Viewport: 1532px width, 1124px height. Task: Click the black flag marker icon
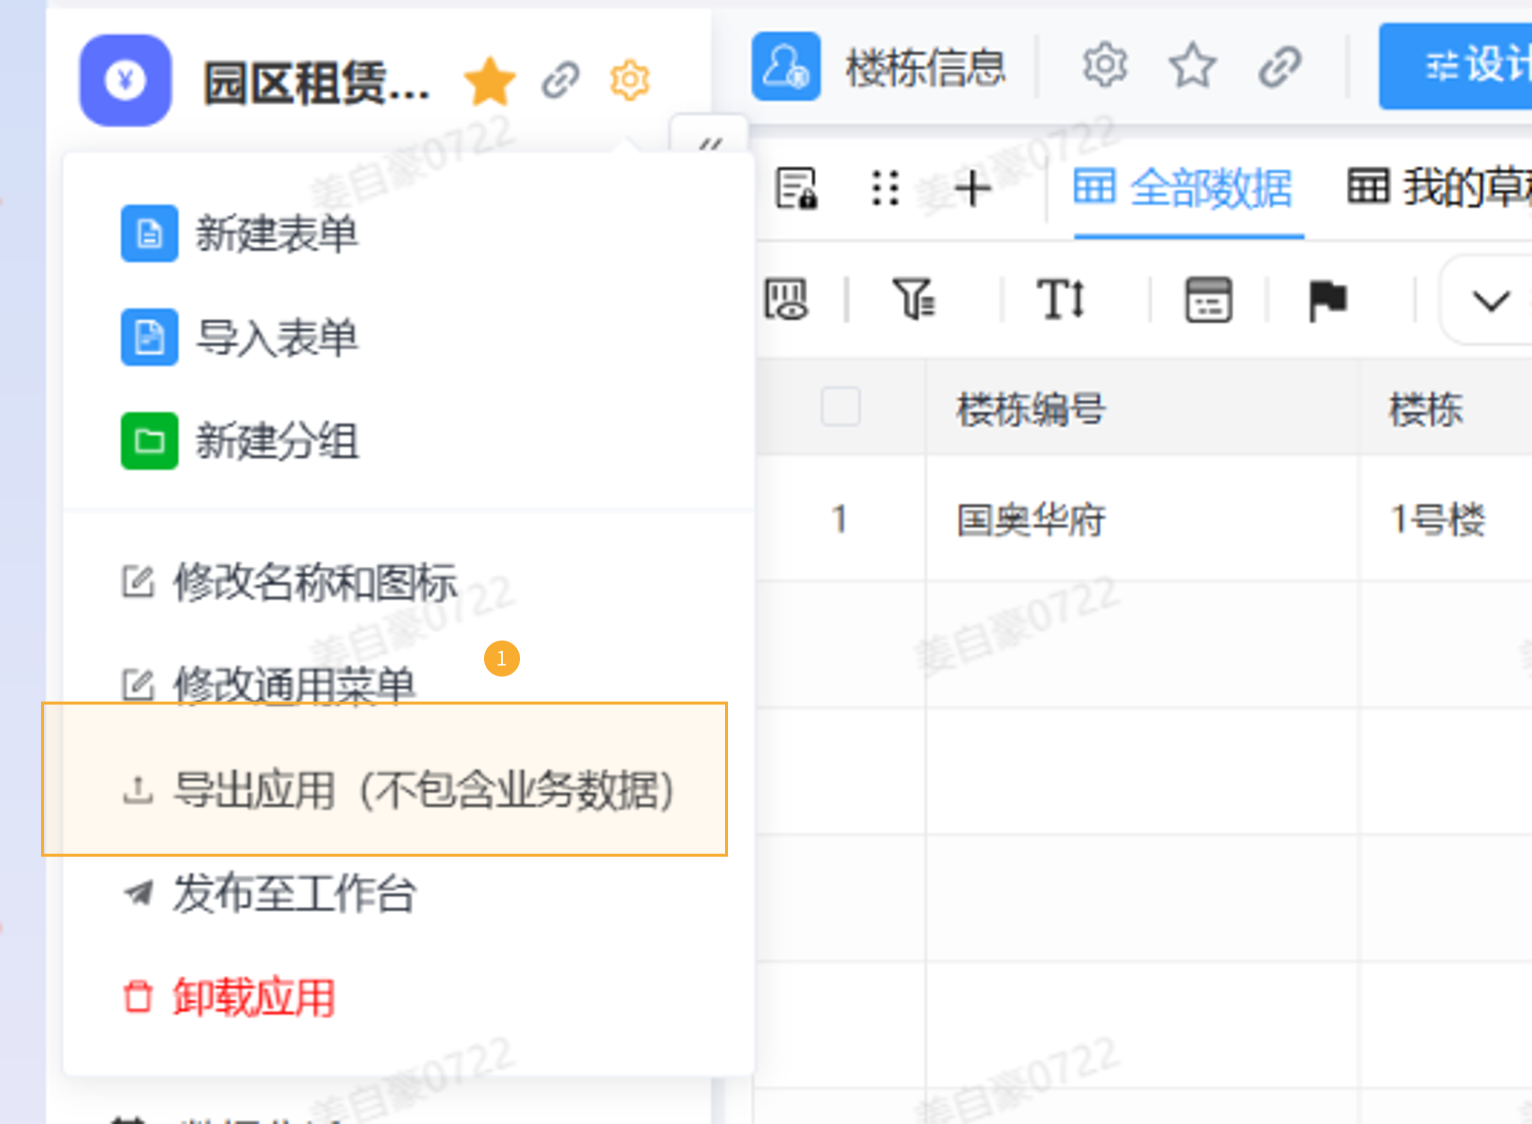pos(1327,300)
